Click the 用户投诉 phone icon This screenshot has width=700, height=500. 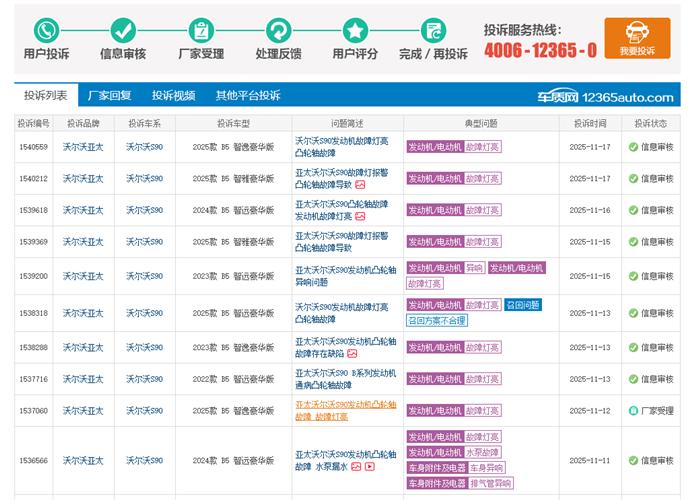[46, 30]
